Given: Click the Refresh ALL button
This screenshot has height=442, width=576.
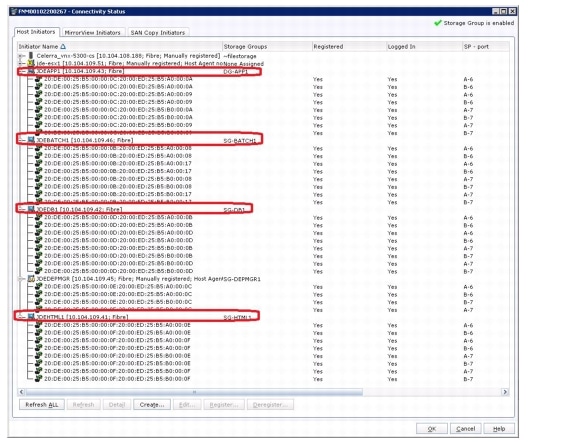Looking at the screenshot, I should click(x=42, y=405).
